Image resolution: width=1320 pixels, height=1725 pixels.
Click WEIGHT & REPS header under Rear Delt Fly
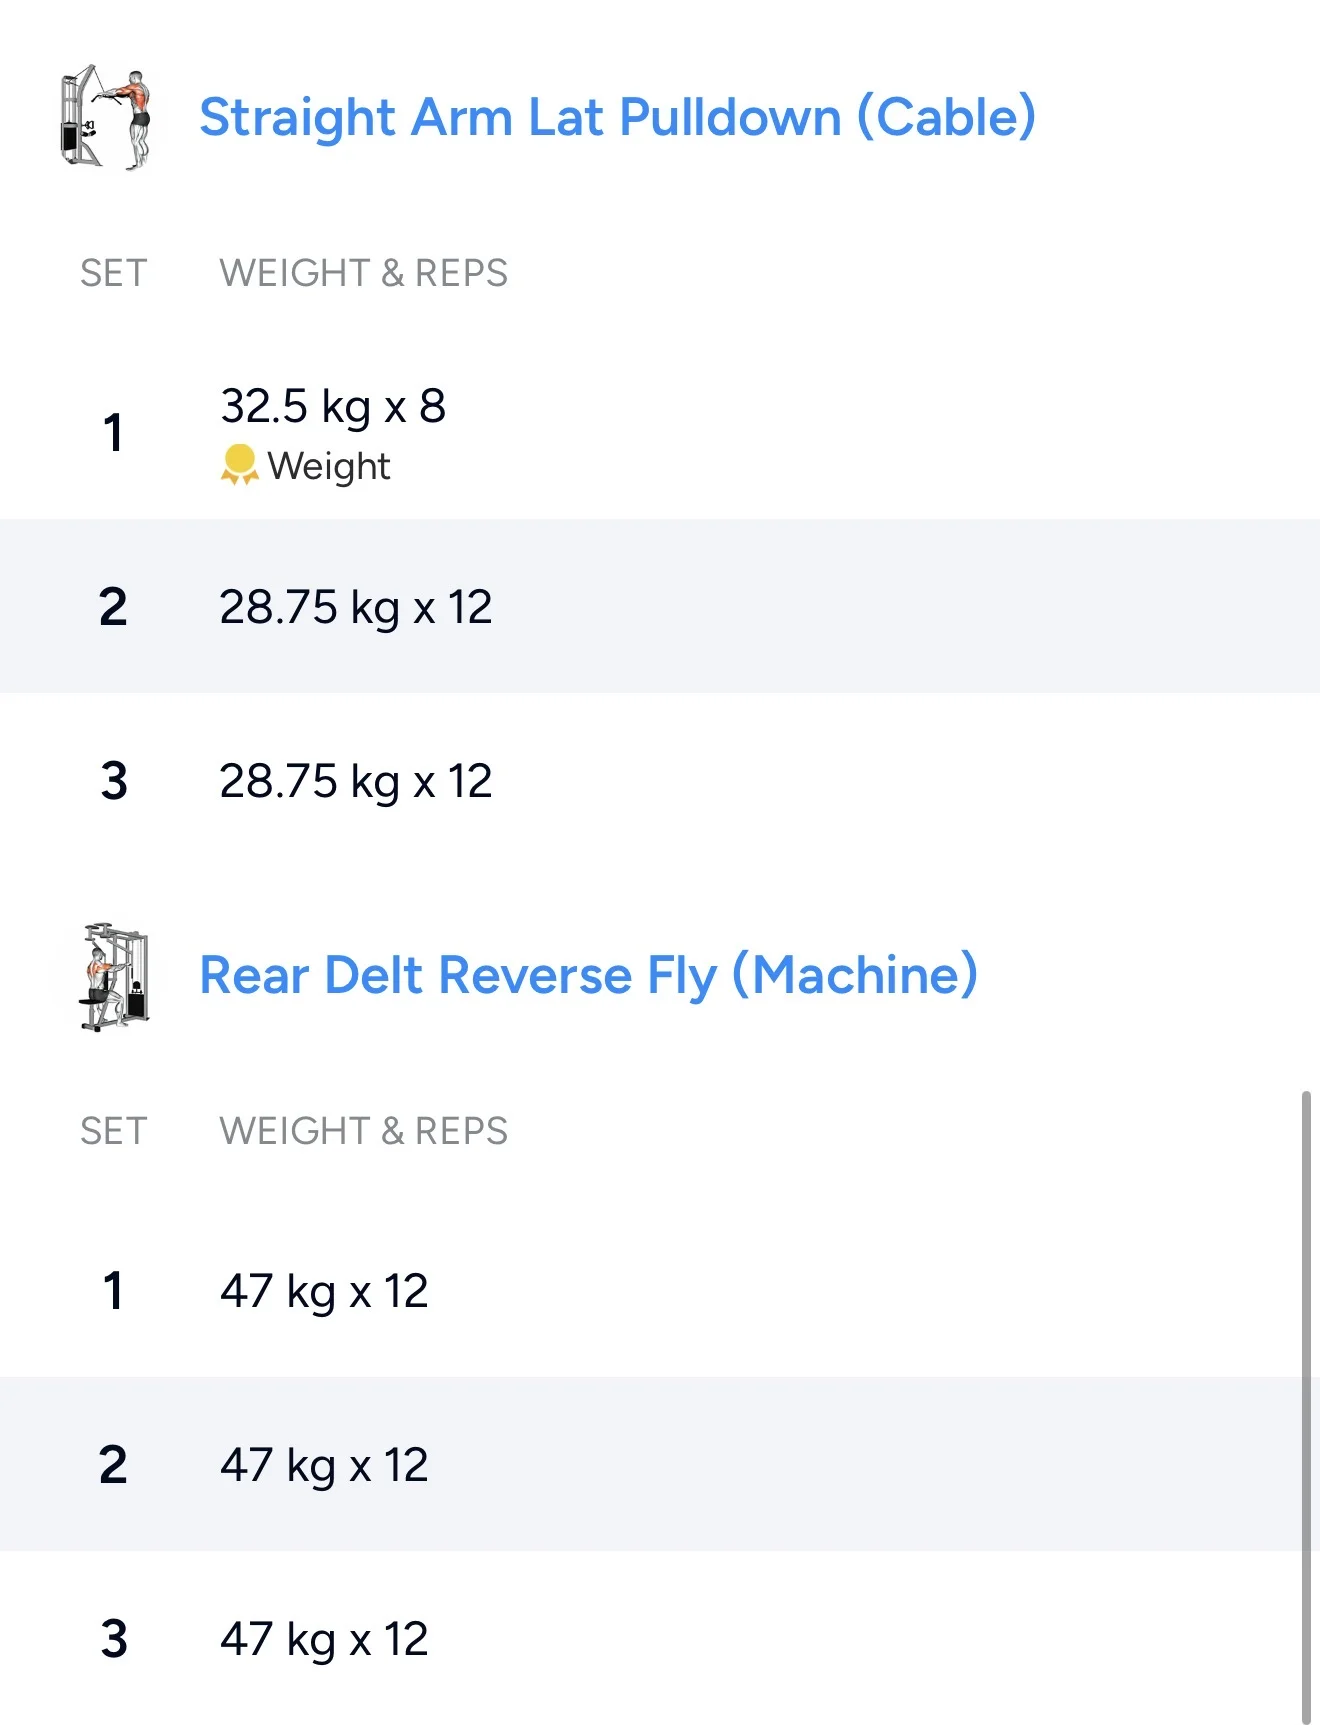pos(363,1131)
